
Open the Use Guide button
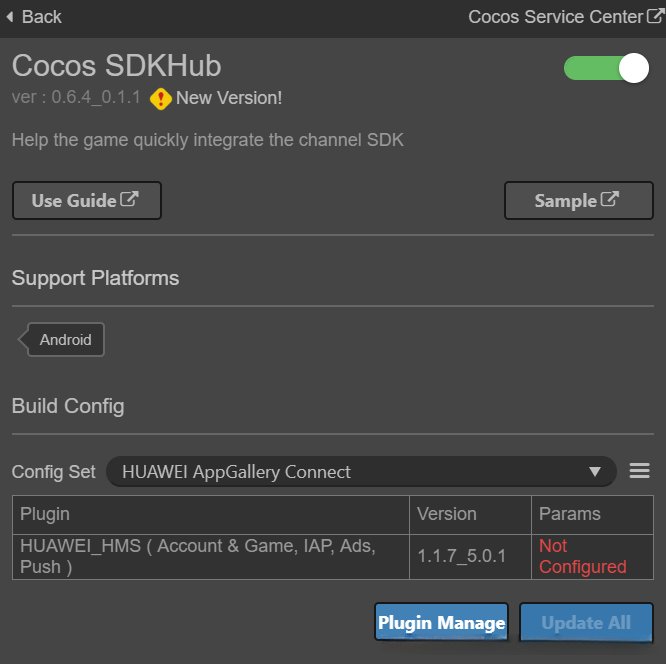click(x=86, y=200)
